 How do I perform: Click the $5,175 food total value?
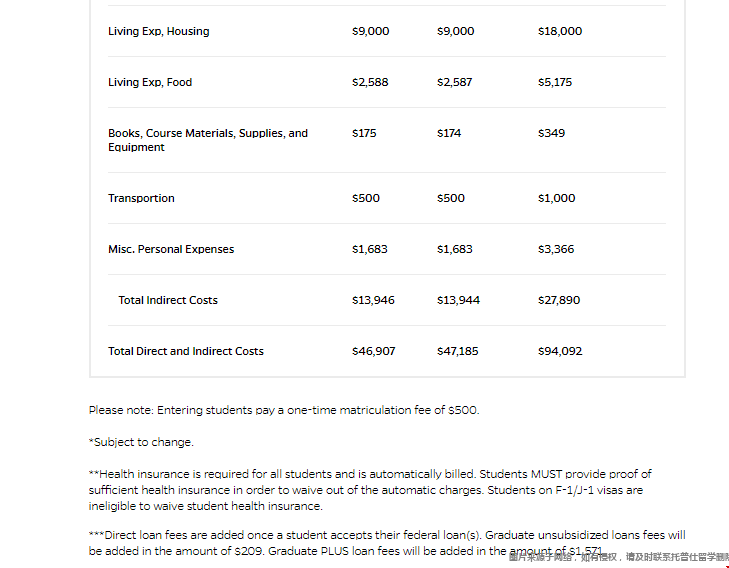click(555, 82)
